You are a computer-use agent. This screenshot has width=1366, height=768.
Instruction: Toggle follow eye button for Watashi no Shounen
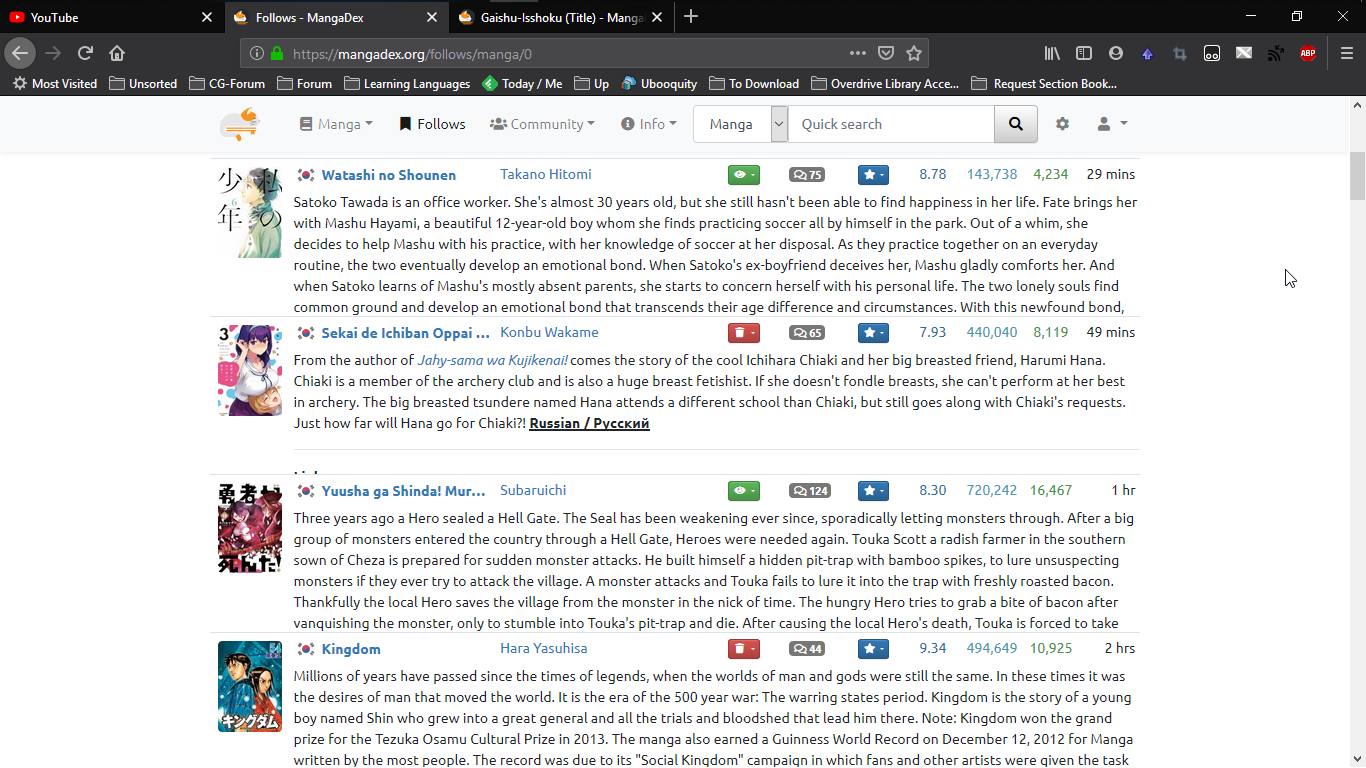(x=743, y=175)
